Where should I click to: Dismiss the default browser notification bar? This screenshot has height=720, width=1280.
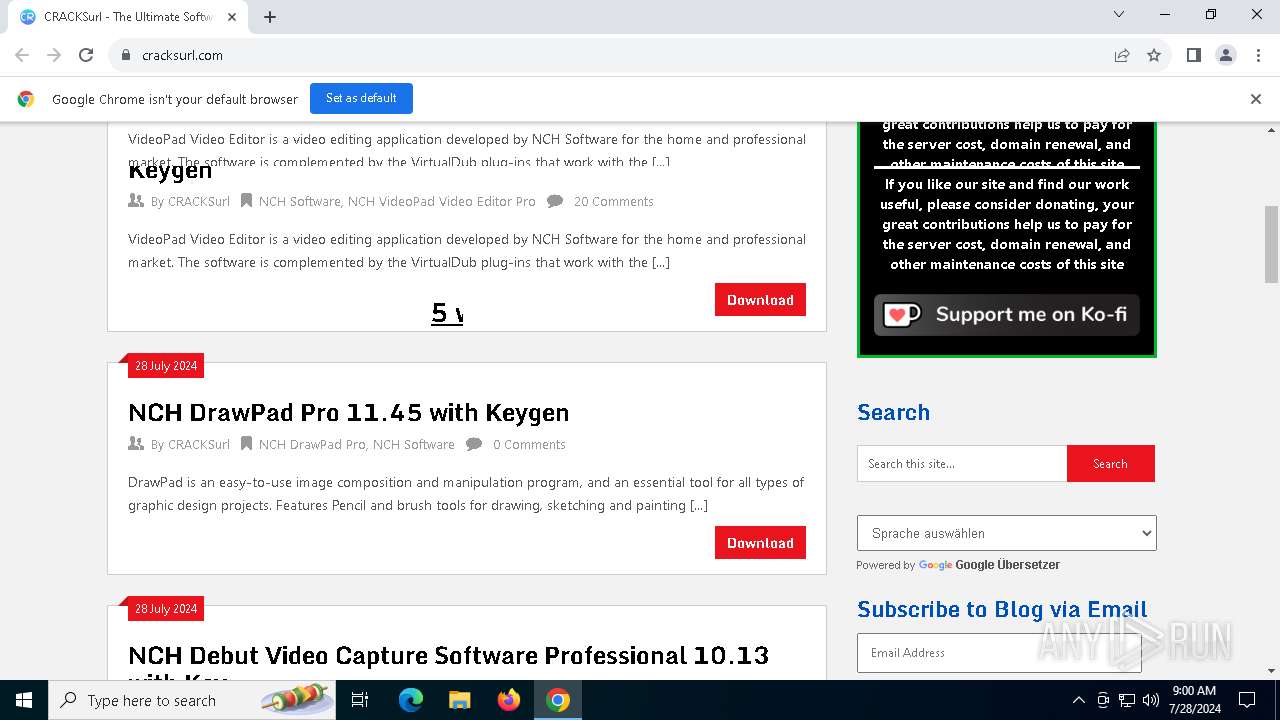click(x=1255, y=99)
